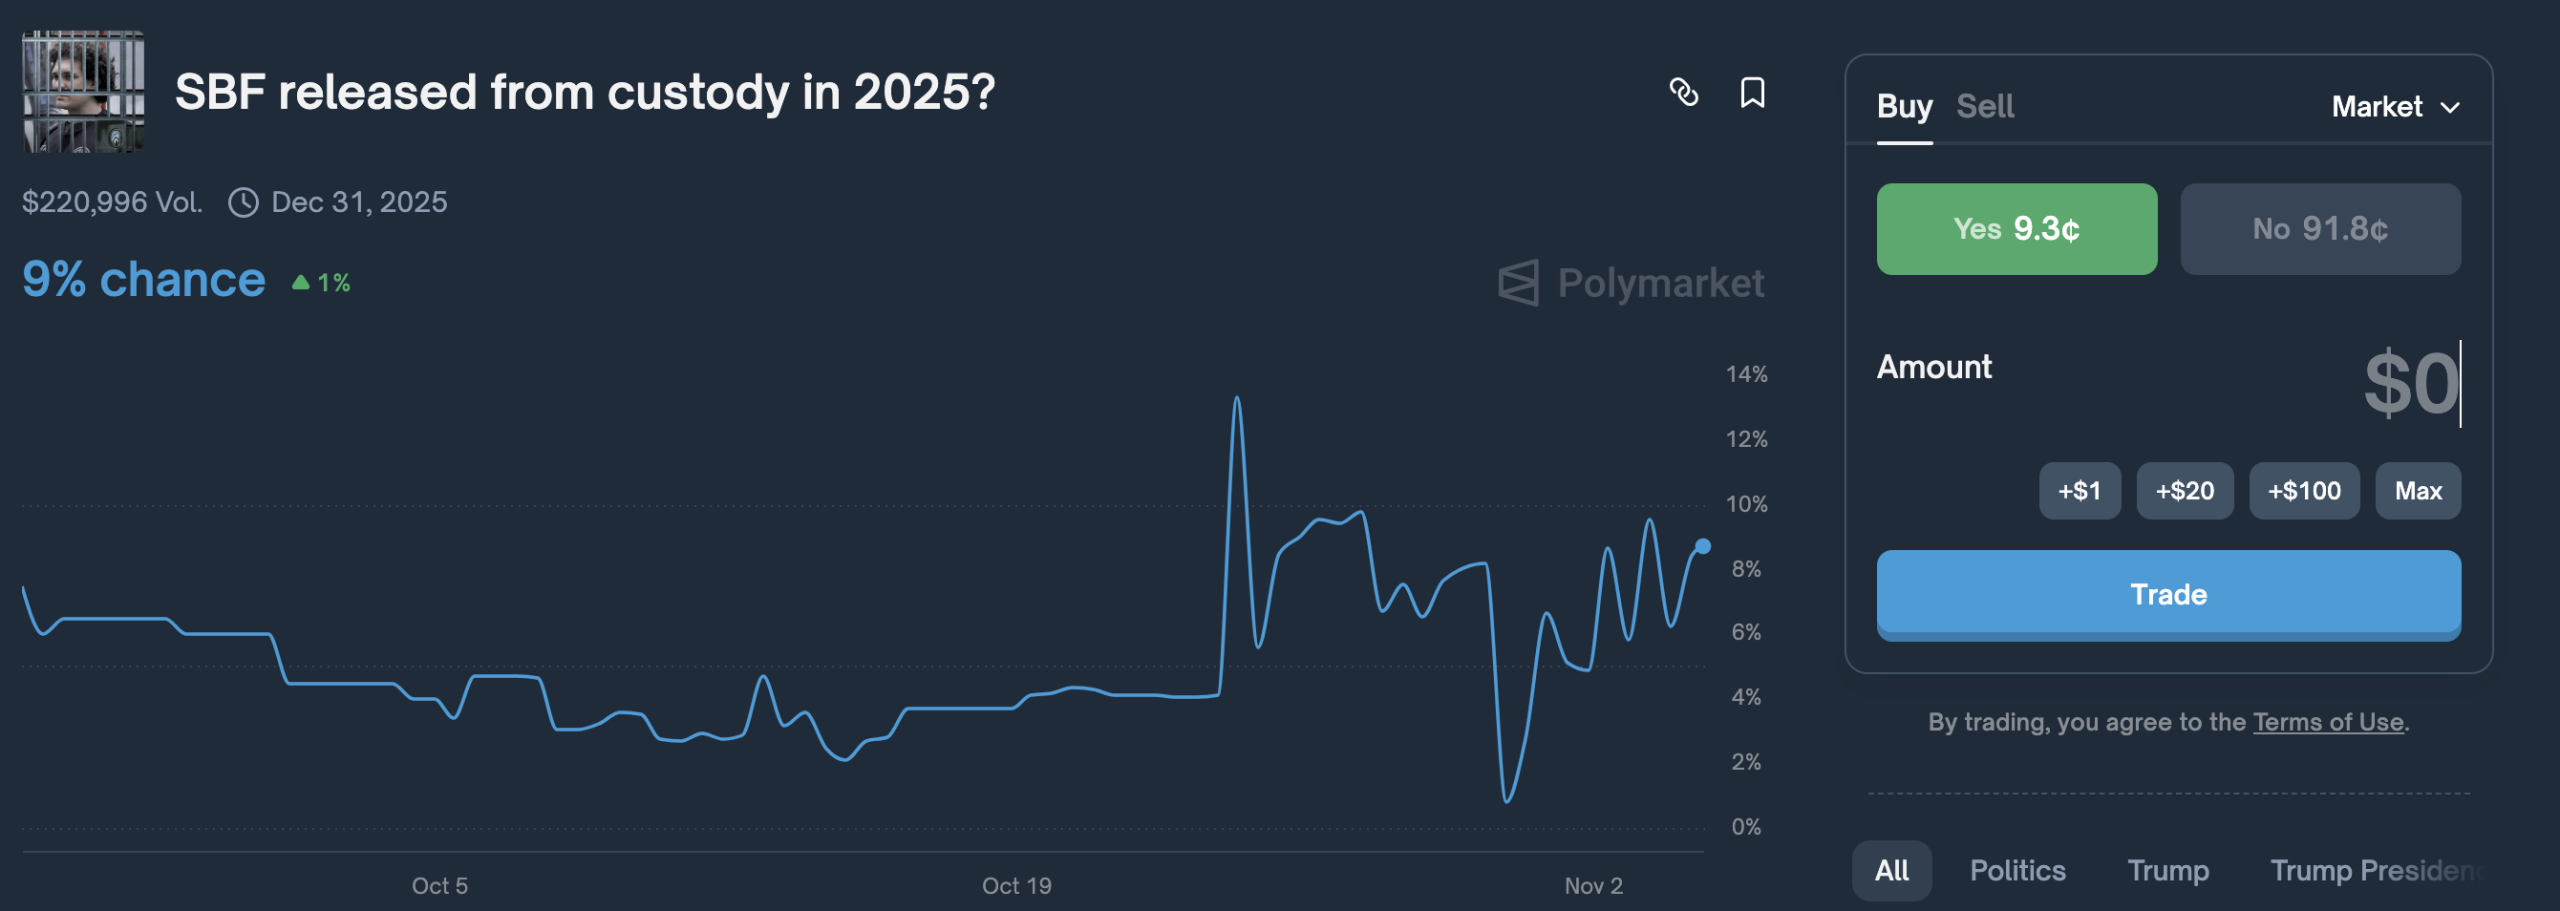Click the Polymarket logo watermark
The width and height of the screenshot is (2560, 911).
1631,283
